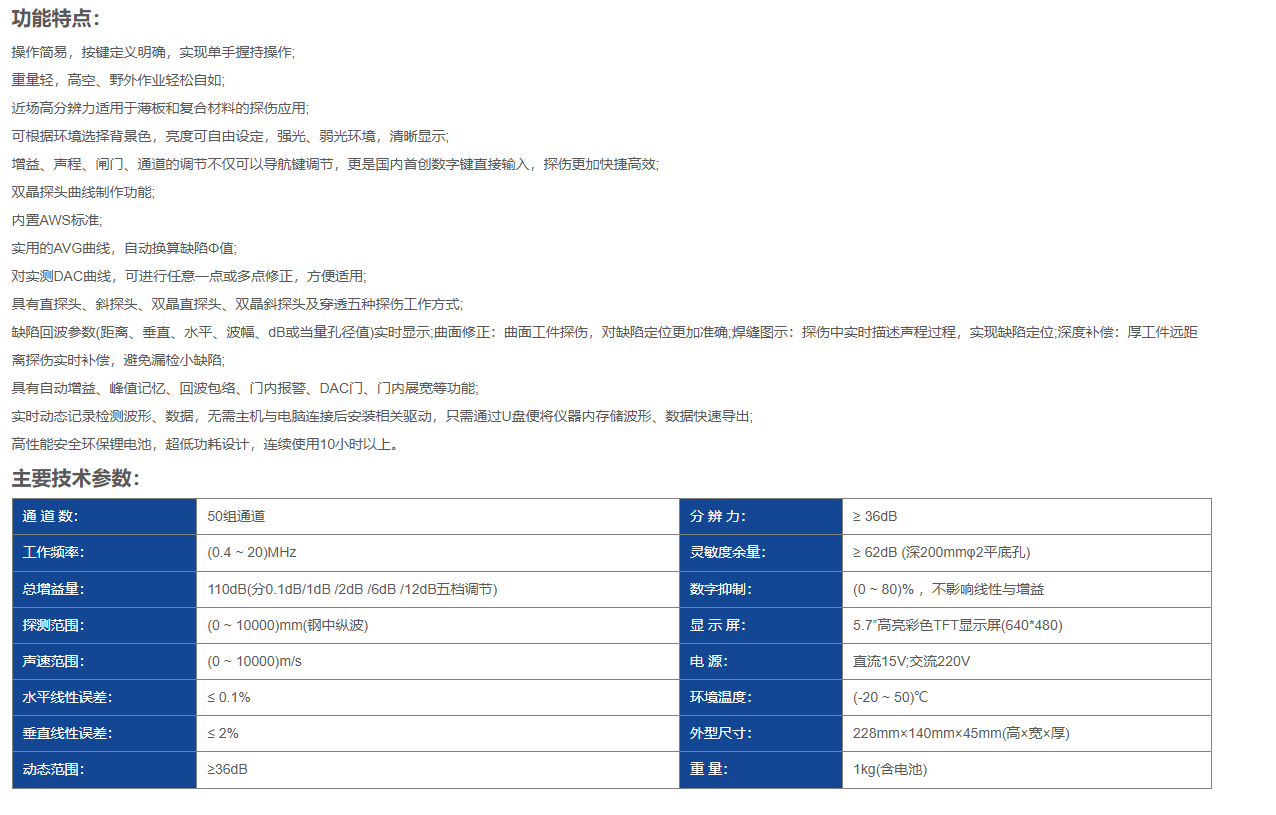Select the 总增益量 label cell
The height and width of the screenshot is (815, 1276).
point(104,589)
